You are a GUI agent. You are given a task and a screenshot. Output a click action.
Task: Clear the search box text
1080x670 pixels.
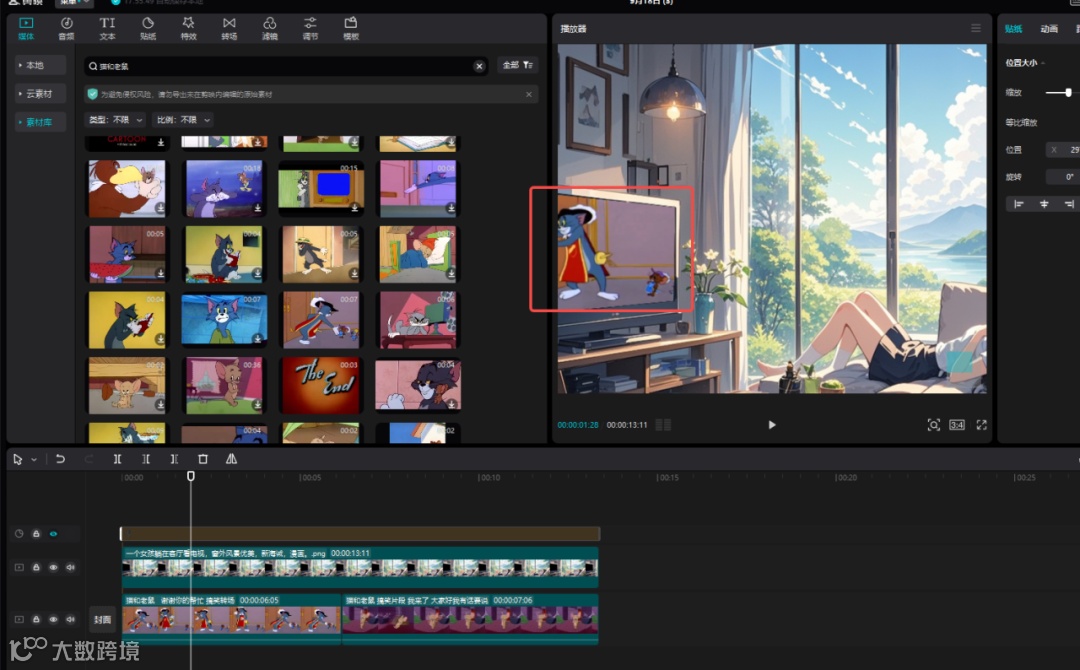[479, 66]
